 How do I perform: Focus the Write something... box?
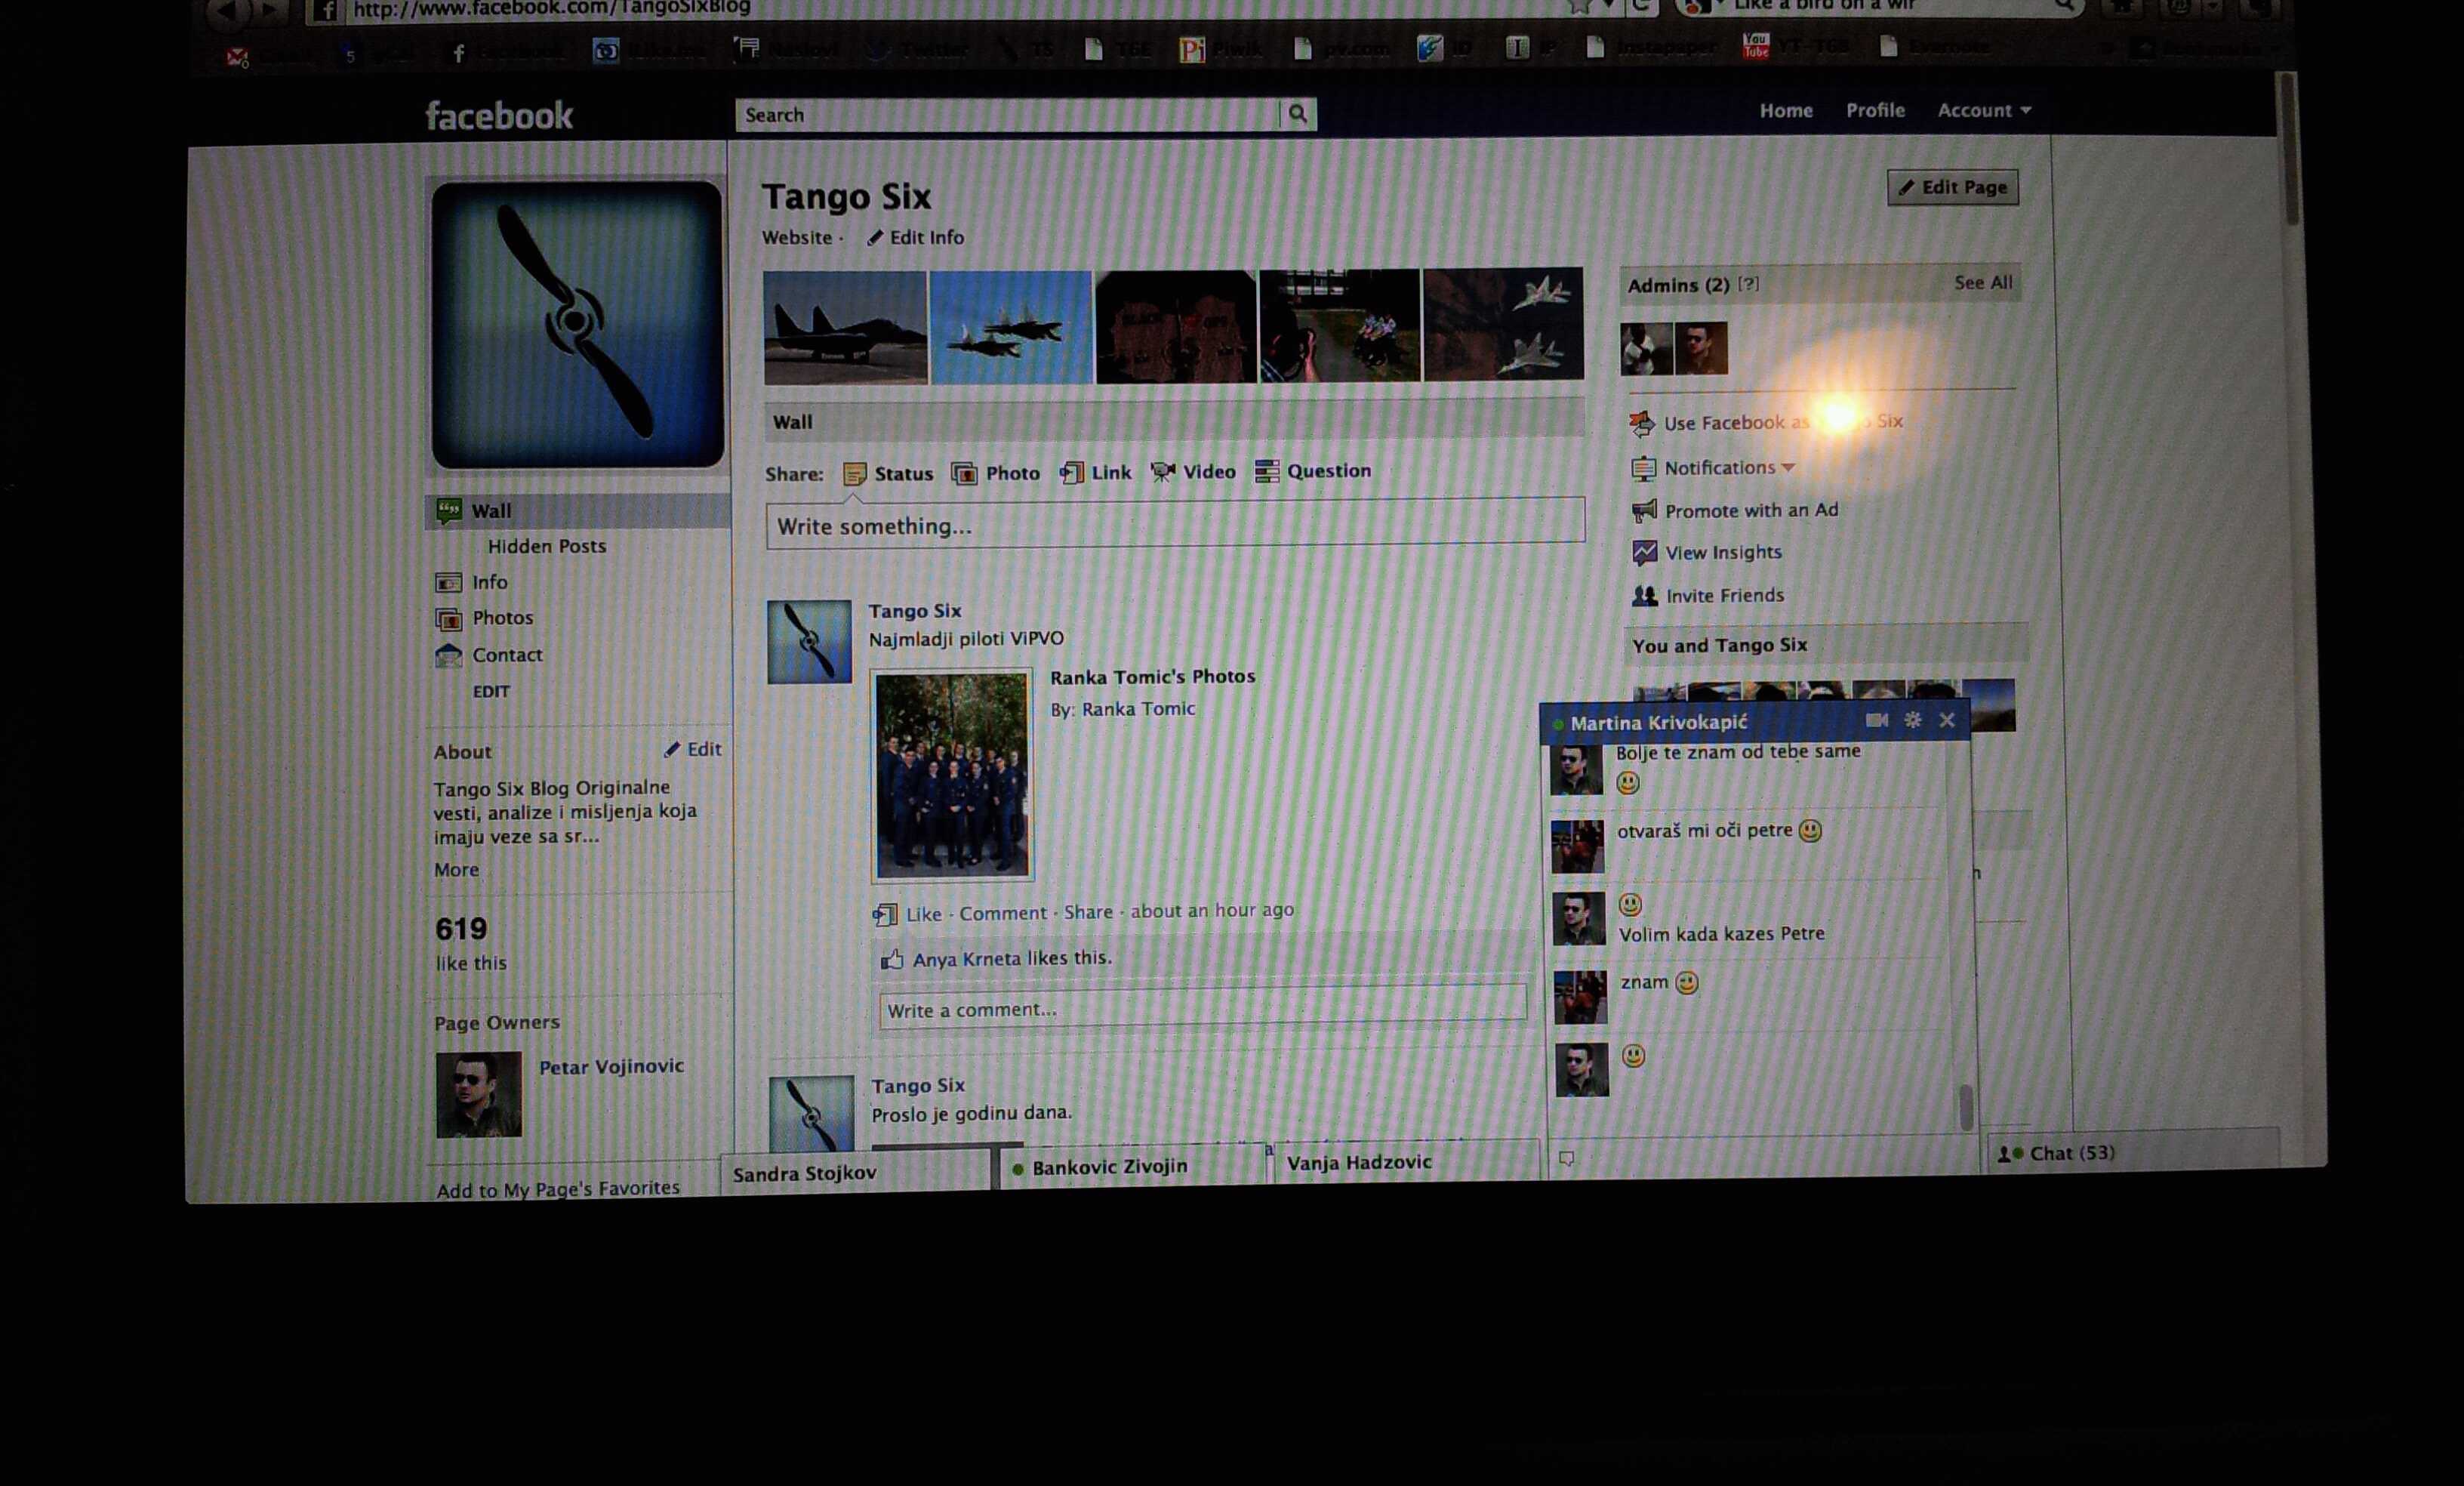(x=1175, y=524)
